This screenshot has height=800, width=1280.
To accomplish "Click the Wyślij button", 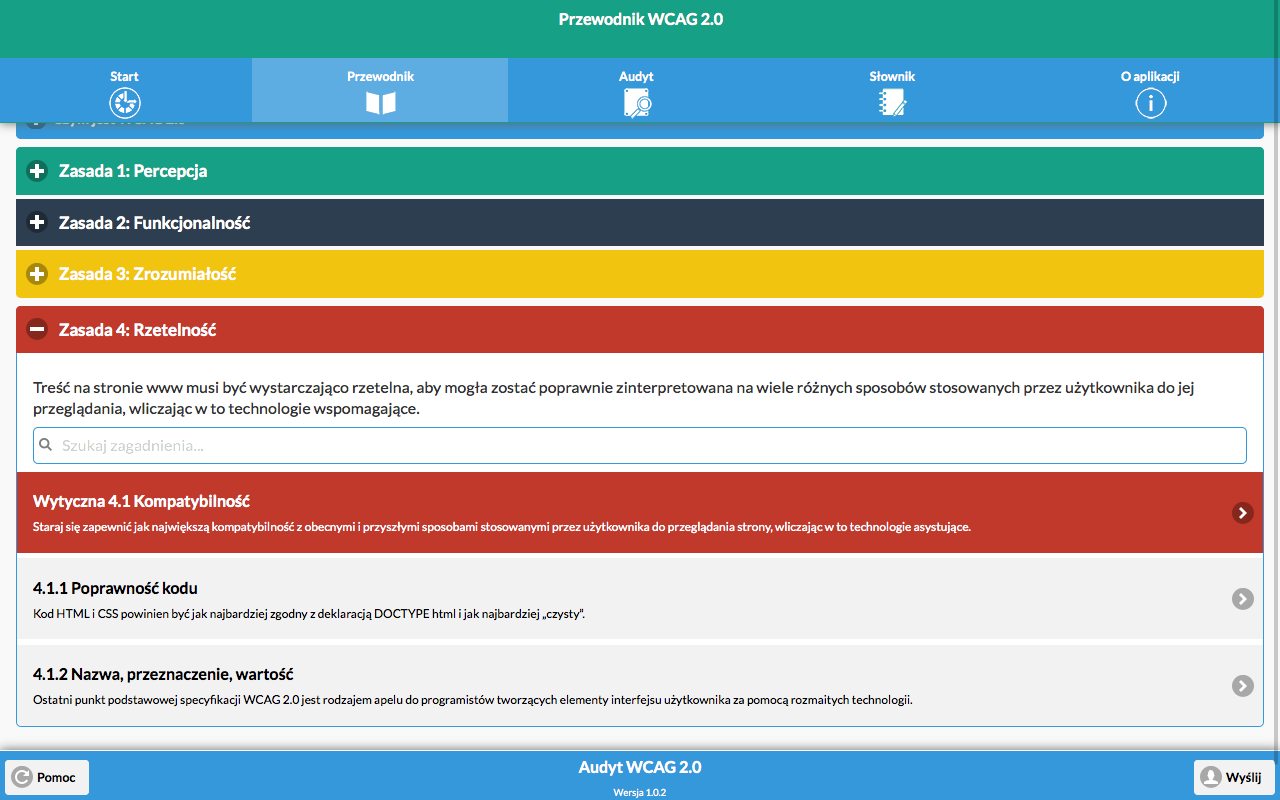I will [x=1234, y=777].
